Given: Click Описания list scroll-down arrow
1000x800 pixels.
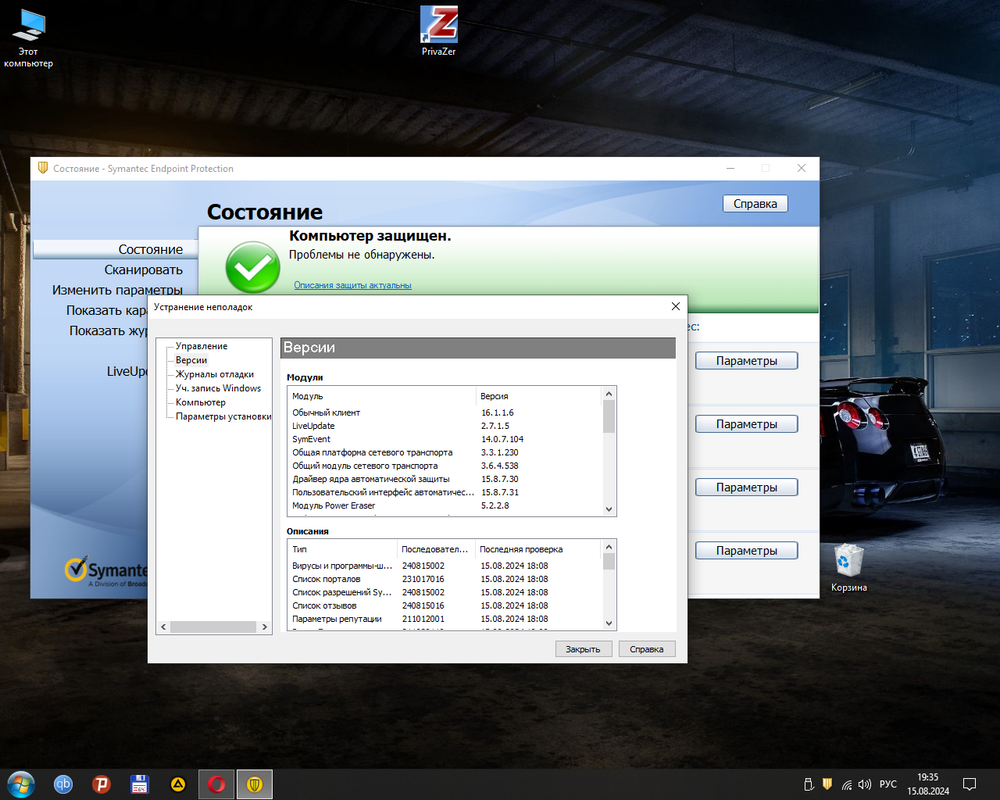Looking at the screenshot, I should (x=609, y=623).
